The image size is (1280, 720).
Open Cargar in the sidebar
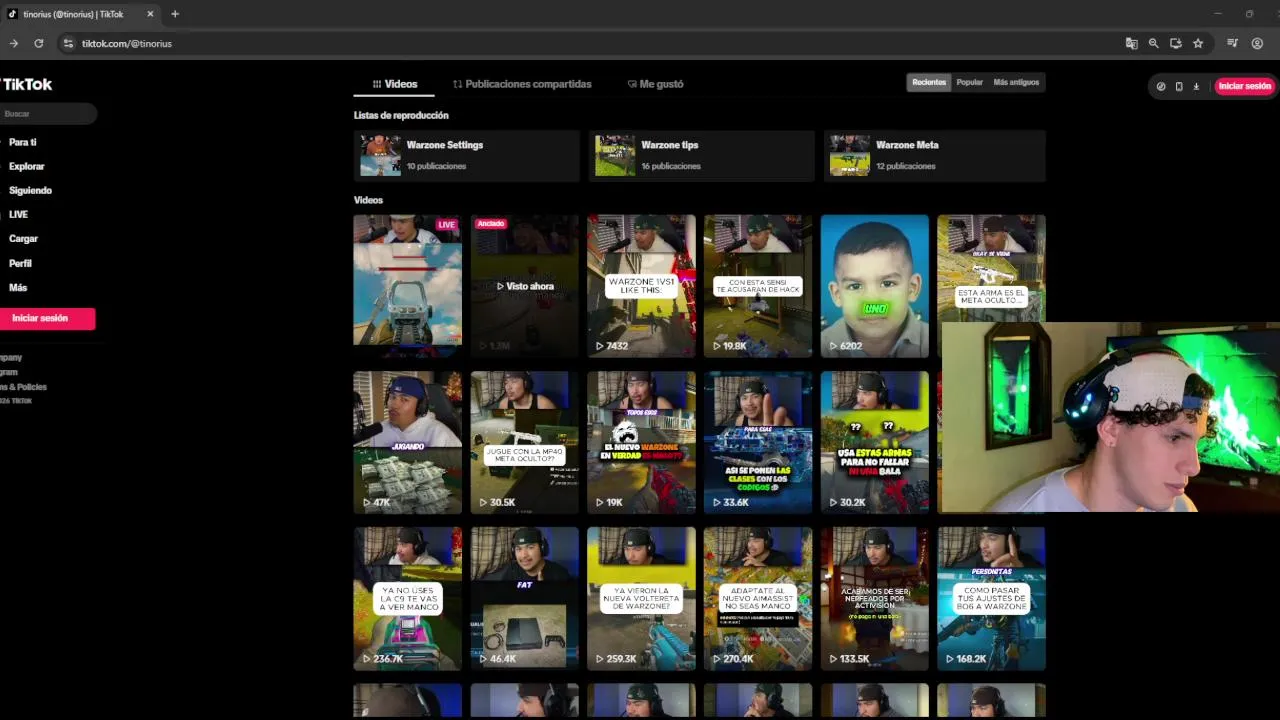point(23,239)
